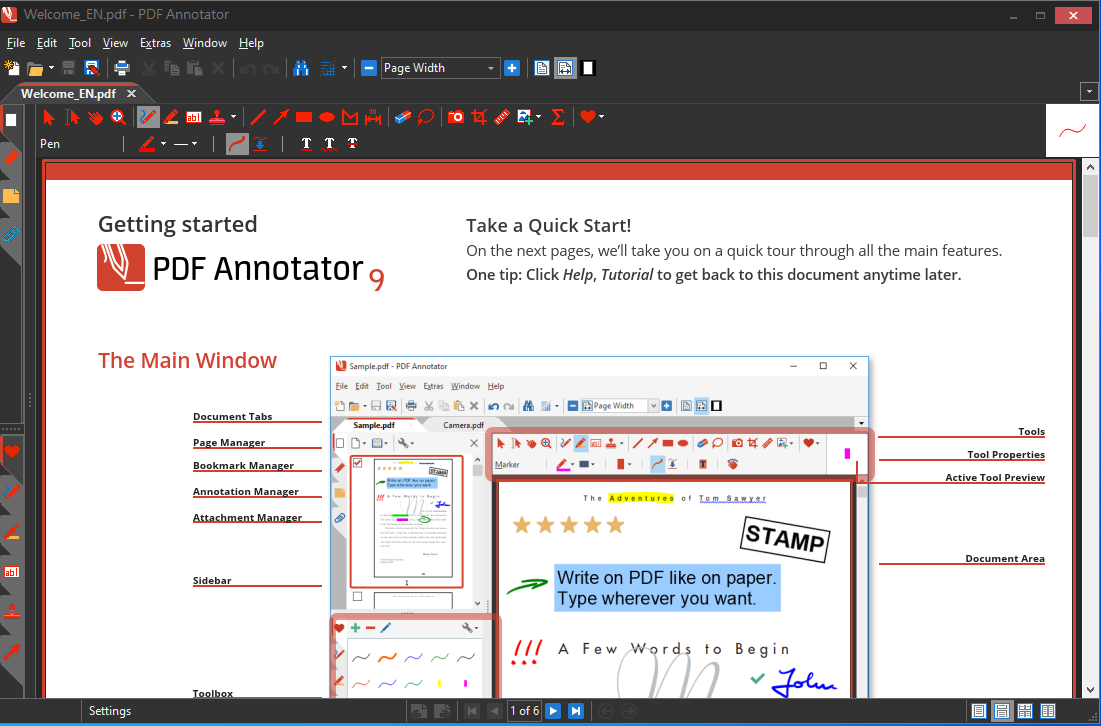This screenshot has width=1101, height=726.
Task: Expand the grid options dropdown arrow
Action: [x=344, y=68]
